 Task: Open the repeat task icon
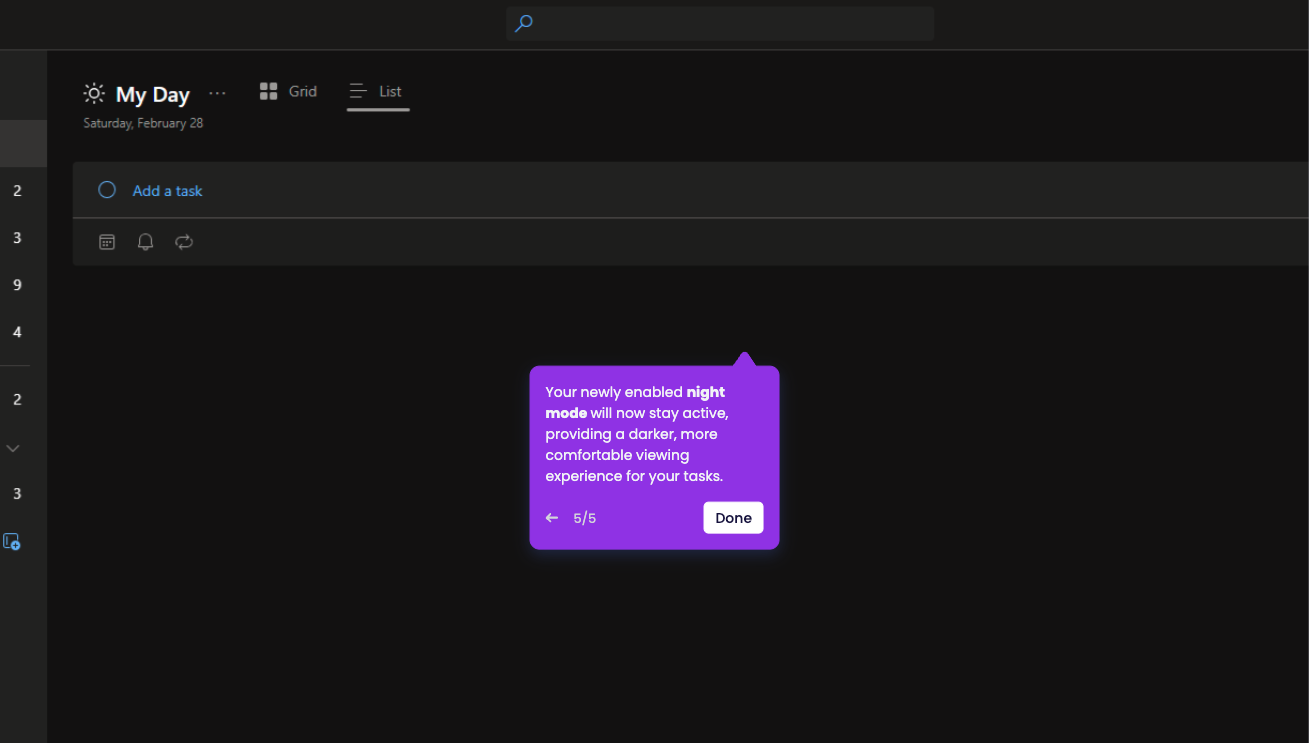[x=184, y=242]
